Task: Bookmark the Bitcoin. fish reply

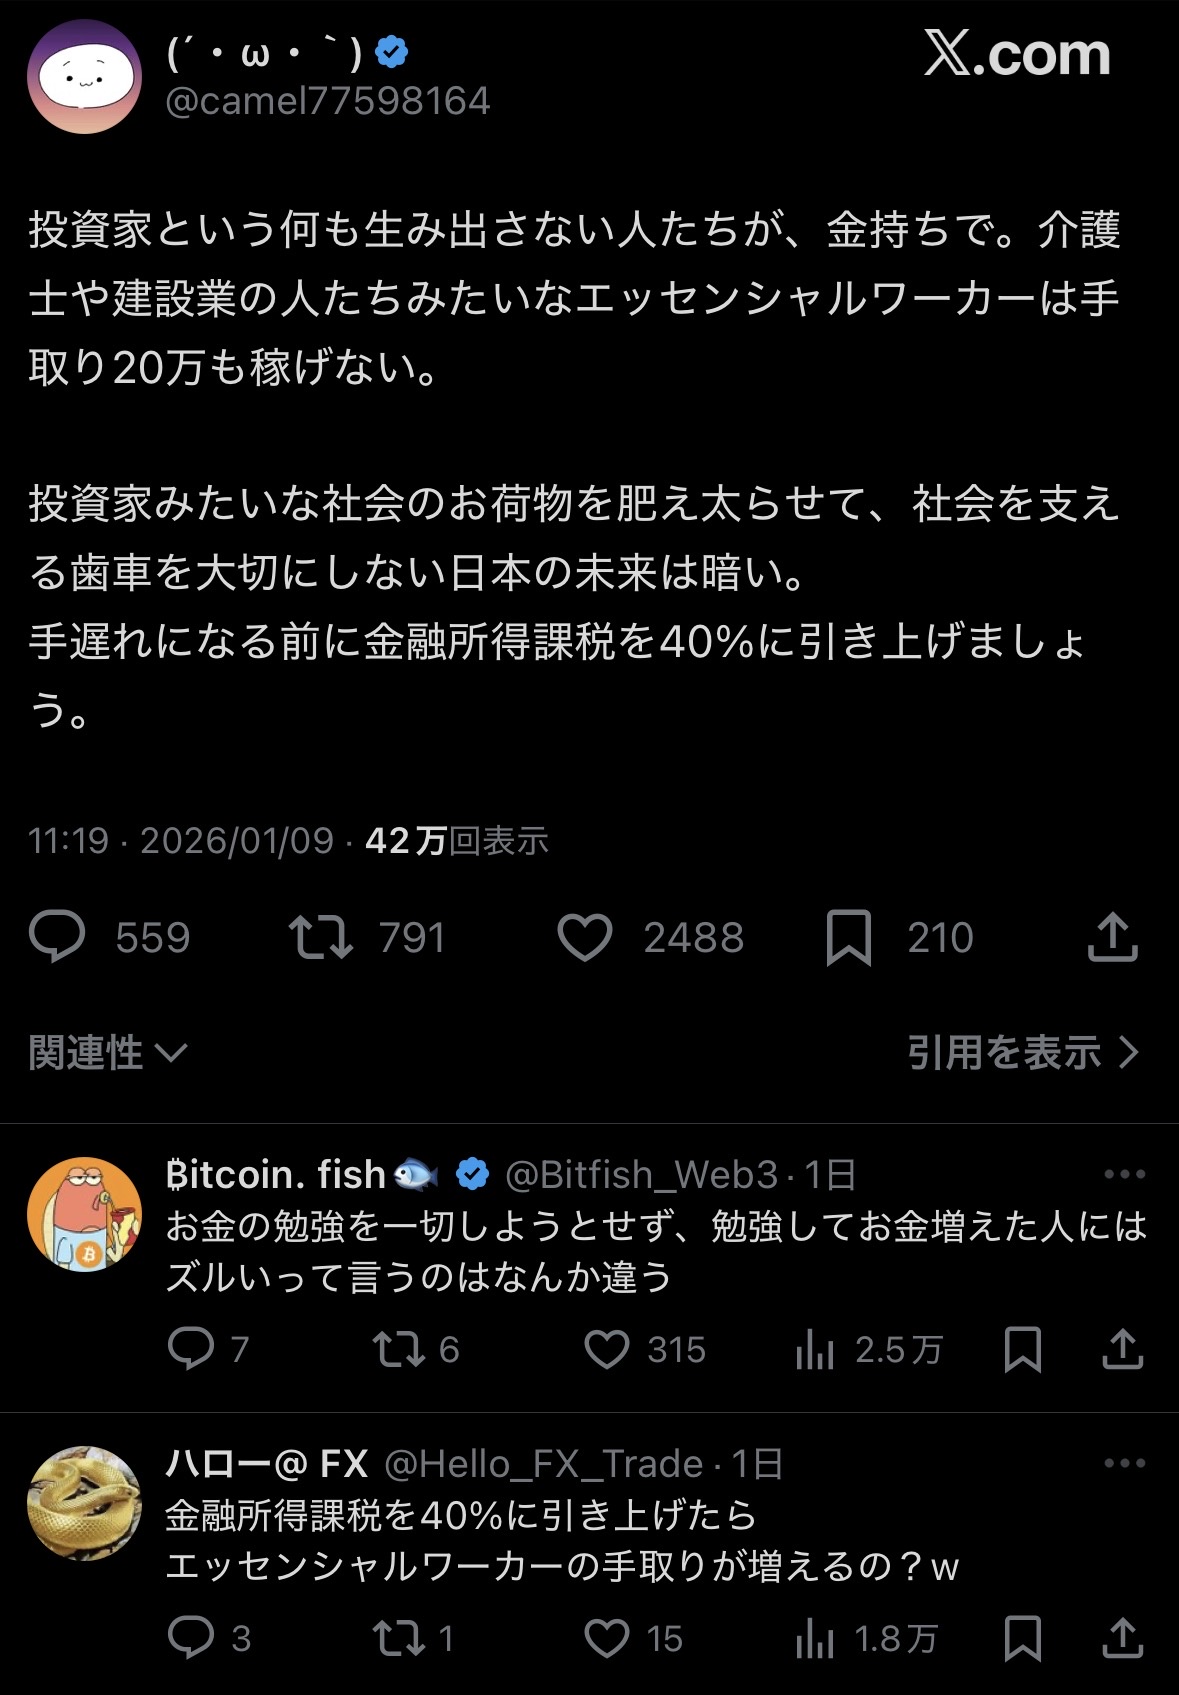Action: [1022, 1349]
